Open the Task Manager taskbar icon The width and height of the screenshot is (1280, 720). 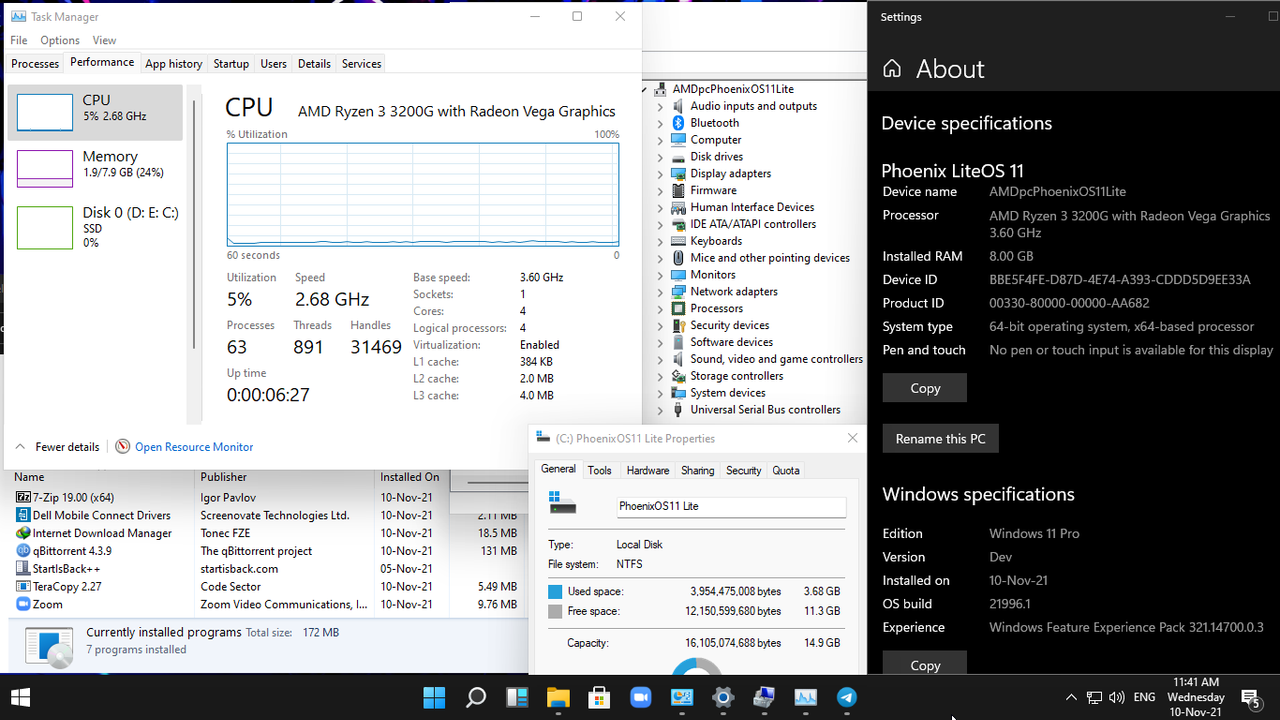(805, 697)
